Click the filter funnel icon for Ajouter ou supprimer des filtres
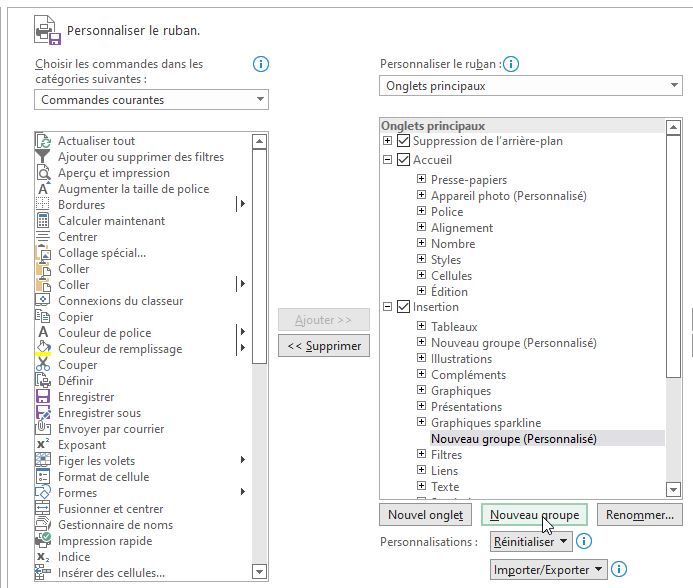Viewport: 693px width, 588px height. (x=43, y=157)
